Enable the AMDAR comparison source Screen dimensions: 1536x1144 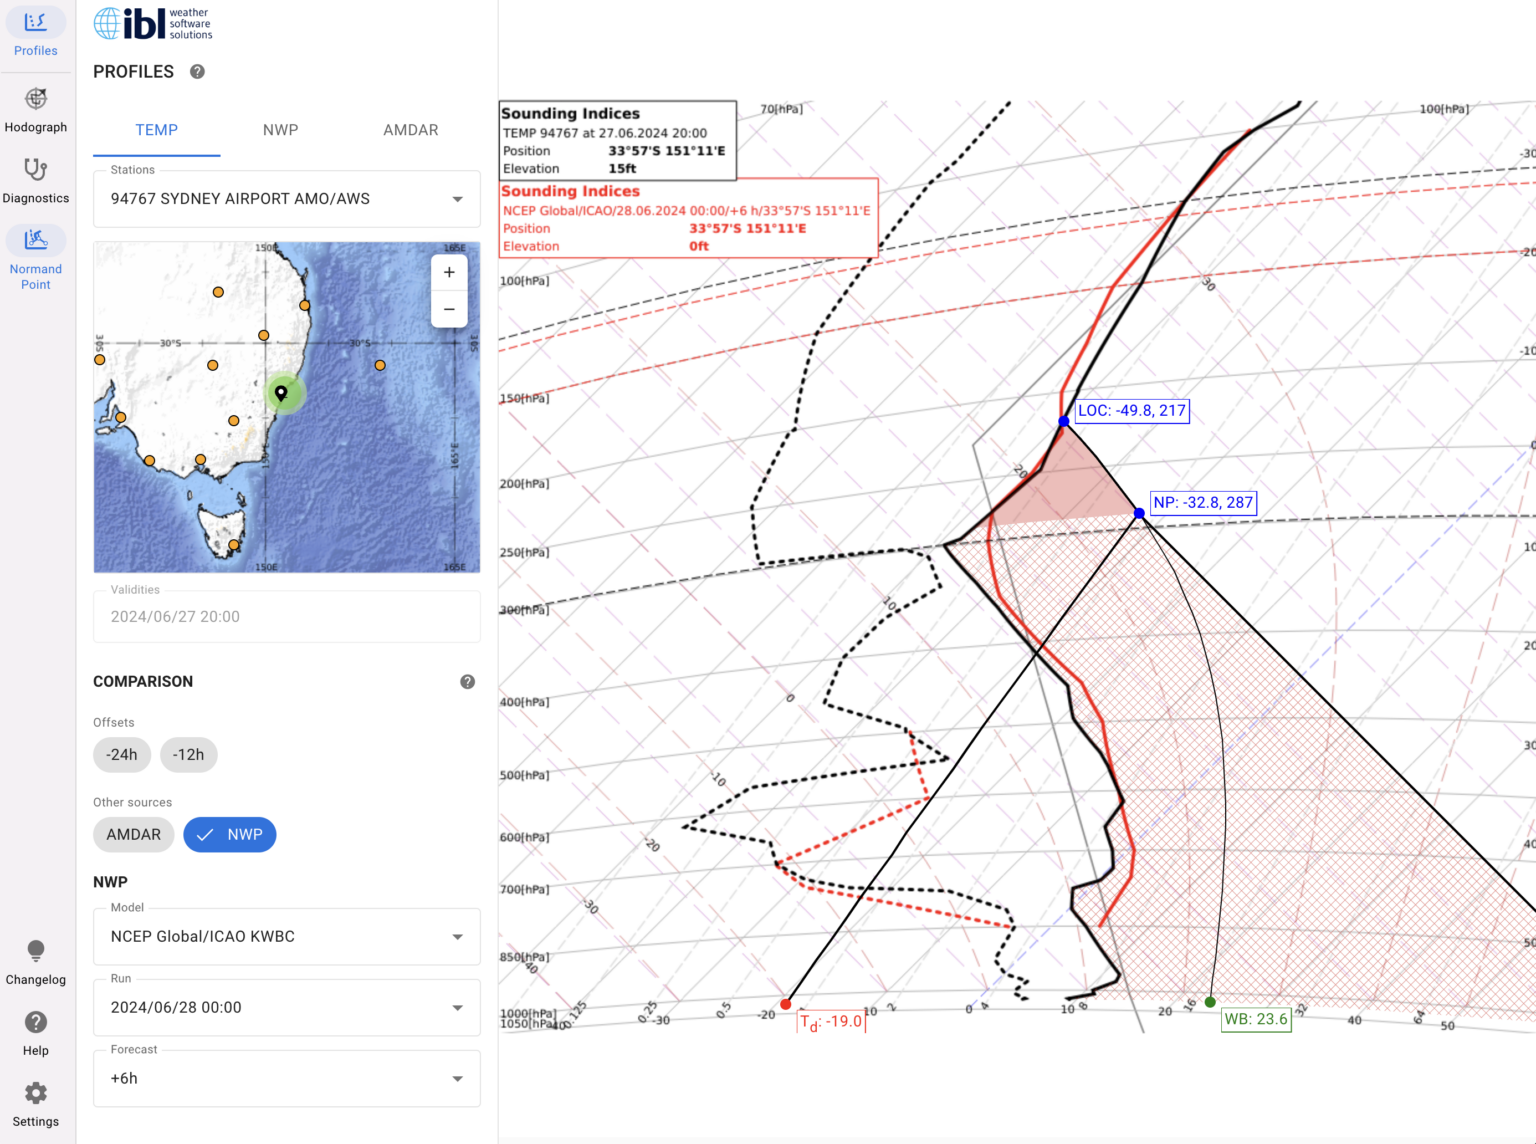click(133, 834)
